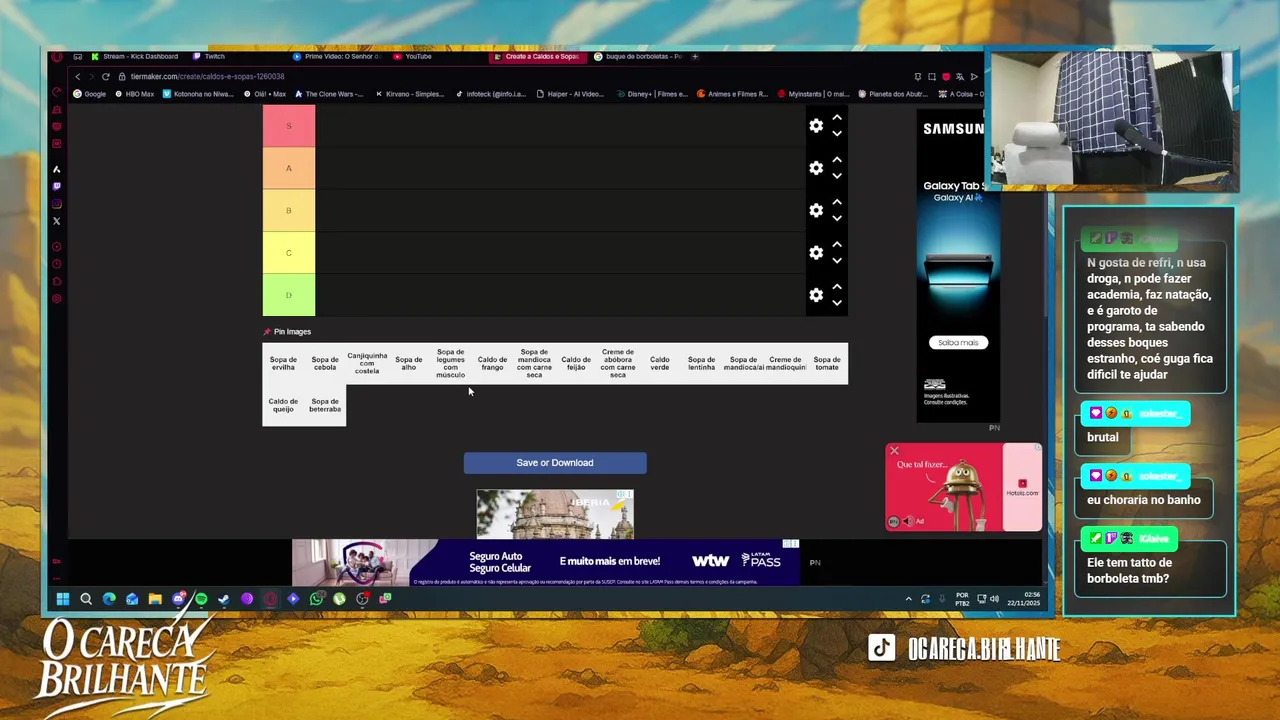The width and height of the screenshot is (1280, 720).
Task: Switch to the Twitch browser tab
Action: point(210,56)
